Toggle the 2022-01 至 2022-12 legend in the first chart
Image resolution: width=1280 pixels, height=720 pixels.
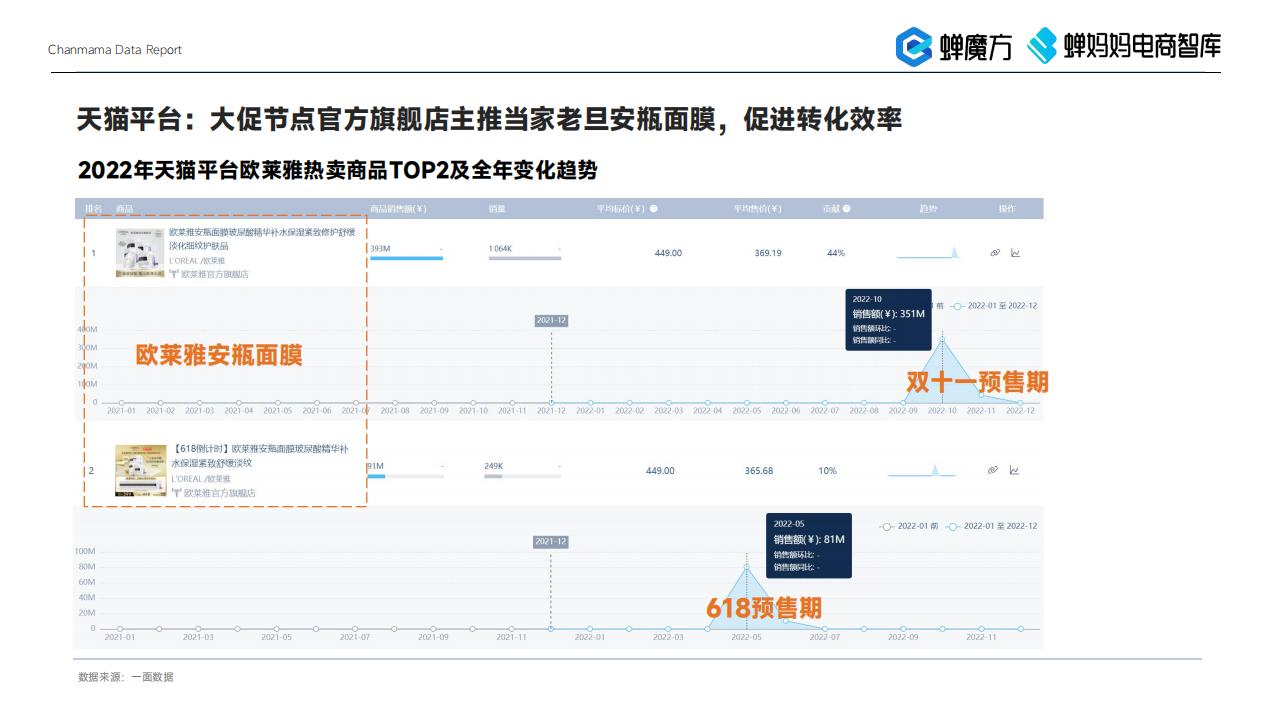pyautogui.click(x=993, y=305)
